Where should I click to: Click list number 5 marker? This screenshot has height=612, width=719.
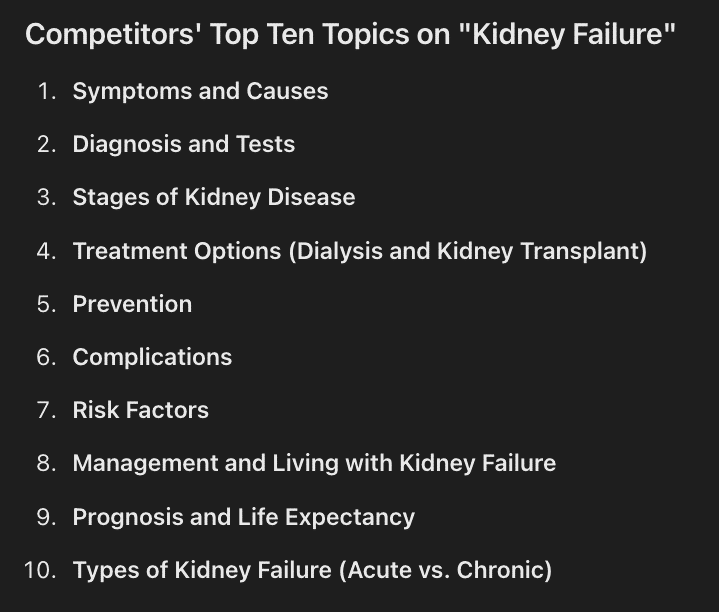coord(47,304)
